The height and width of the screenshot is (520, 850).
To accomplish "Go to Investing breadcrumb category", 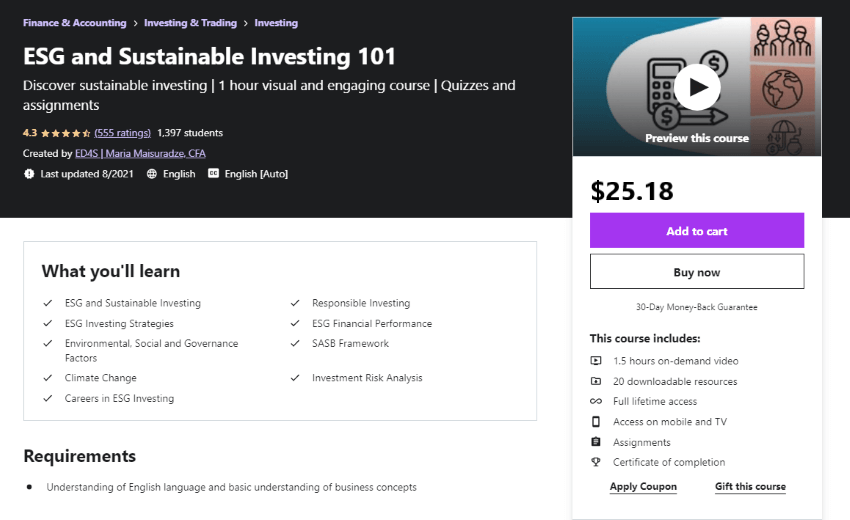I will [x=276, y=23].
